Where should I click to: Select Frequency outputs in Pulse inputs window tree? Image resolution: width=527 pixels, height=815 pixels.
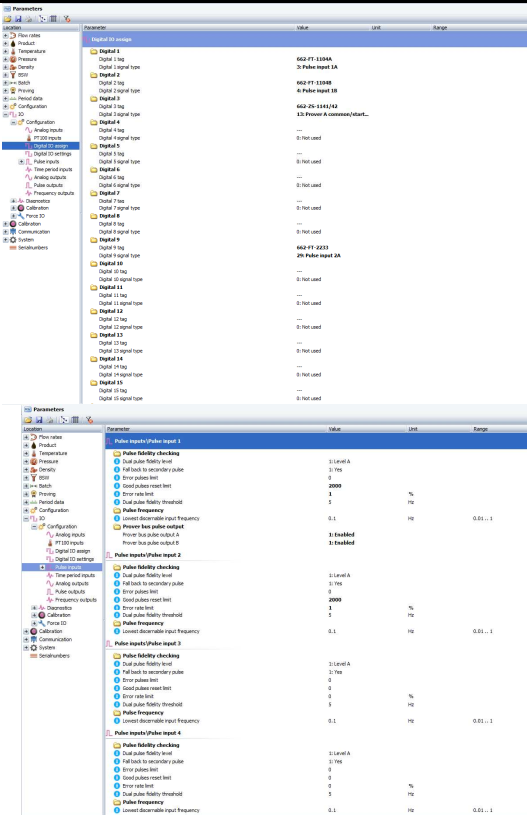pos(76,600)
